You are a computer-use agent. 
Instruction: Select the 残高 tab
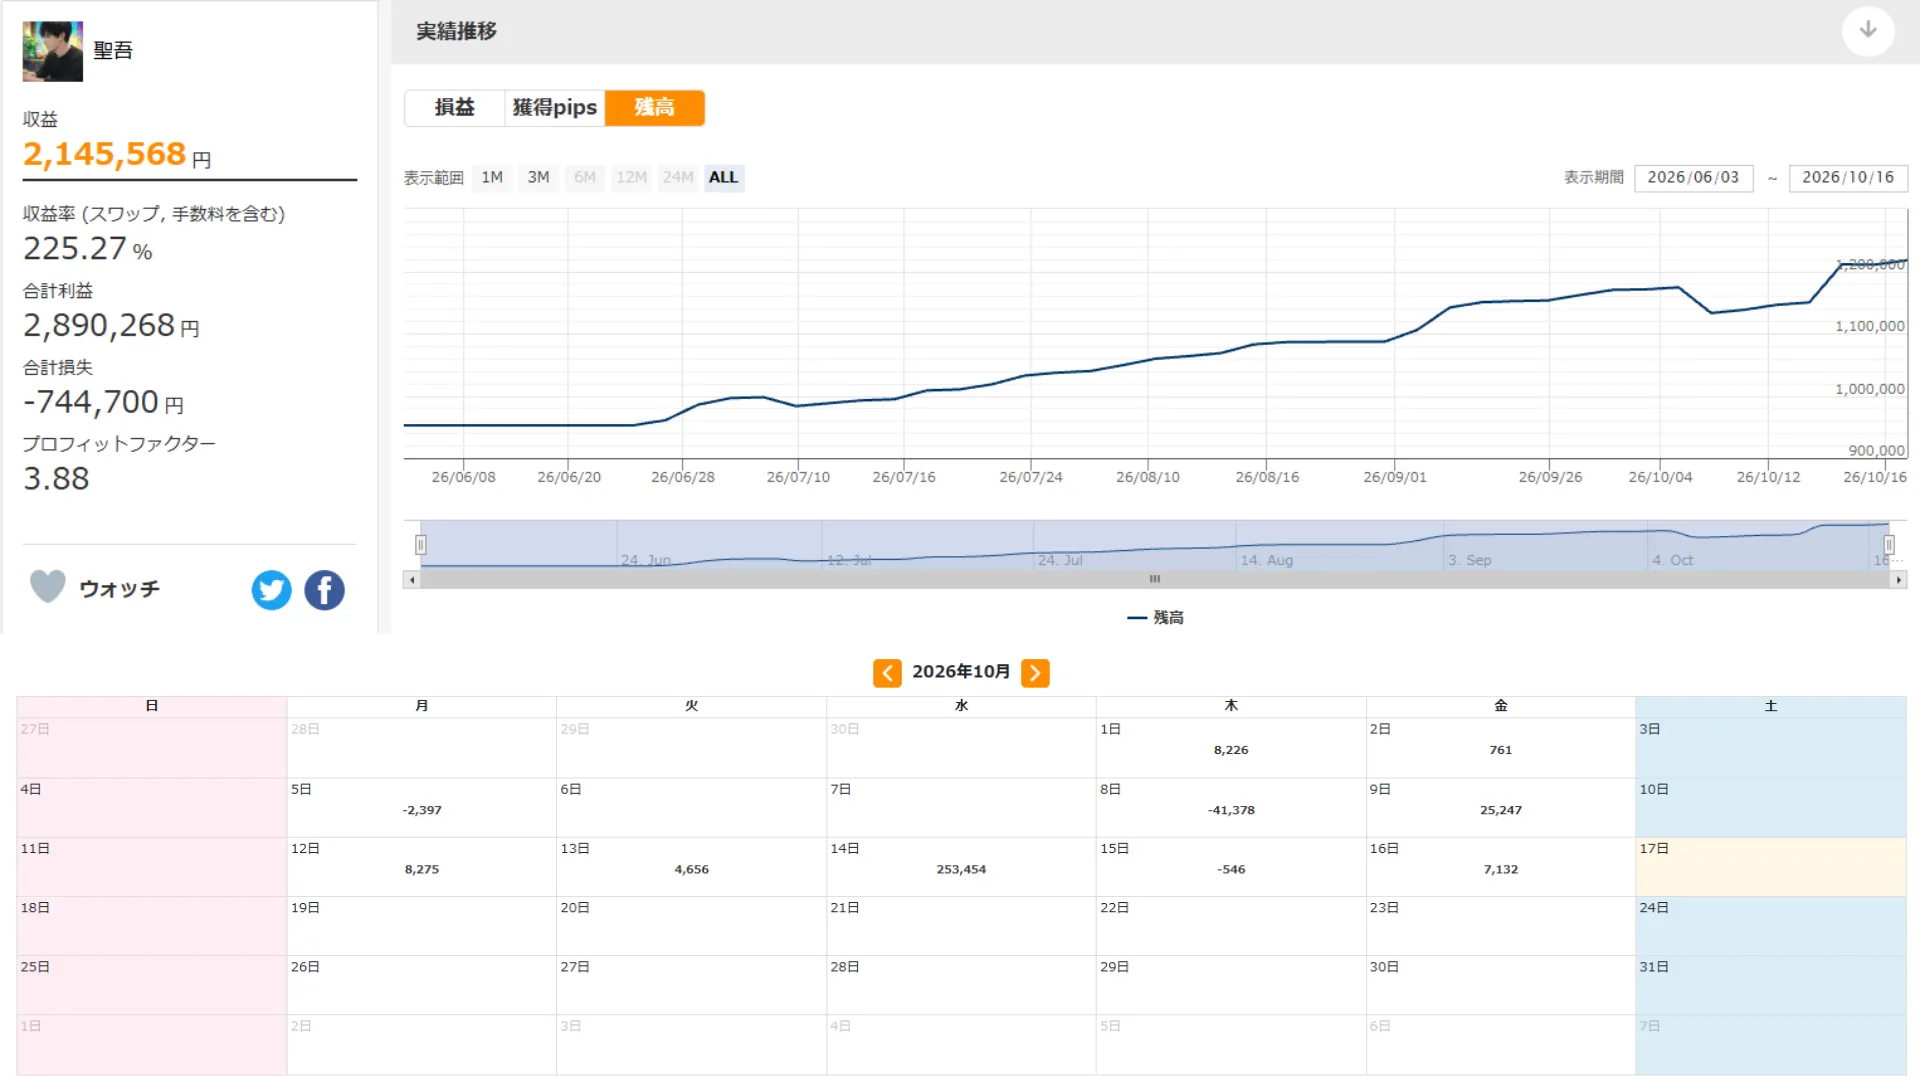point(655,108)
